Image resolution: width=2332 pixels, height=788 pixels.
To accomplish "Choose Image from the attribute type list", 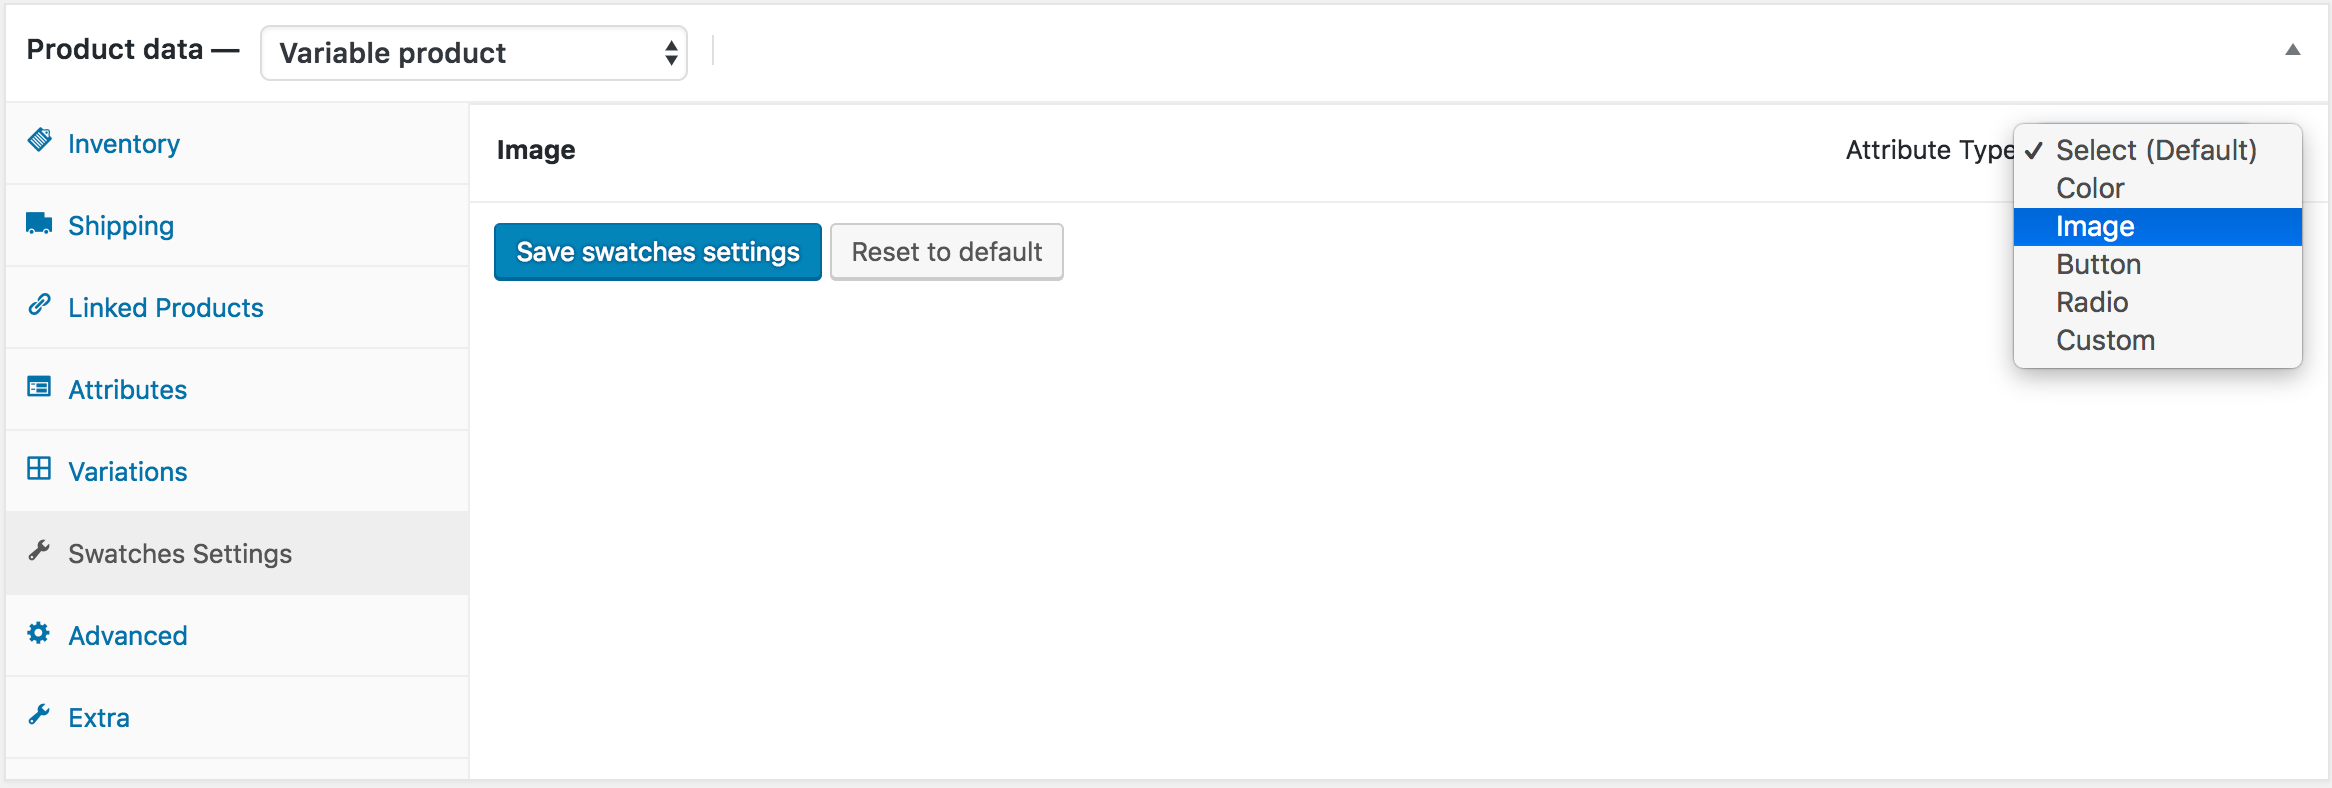I will click(x=2095, y=227).
